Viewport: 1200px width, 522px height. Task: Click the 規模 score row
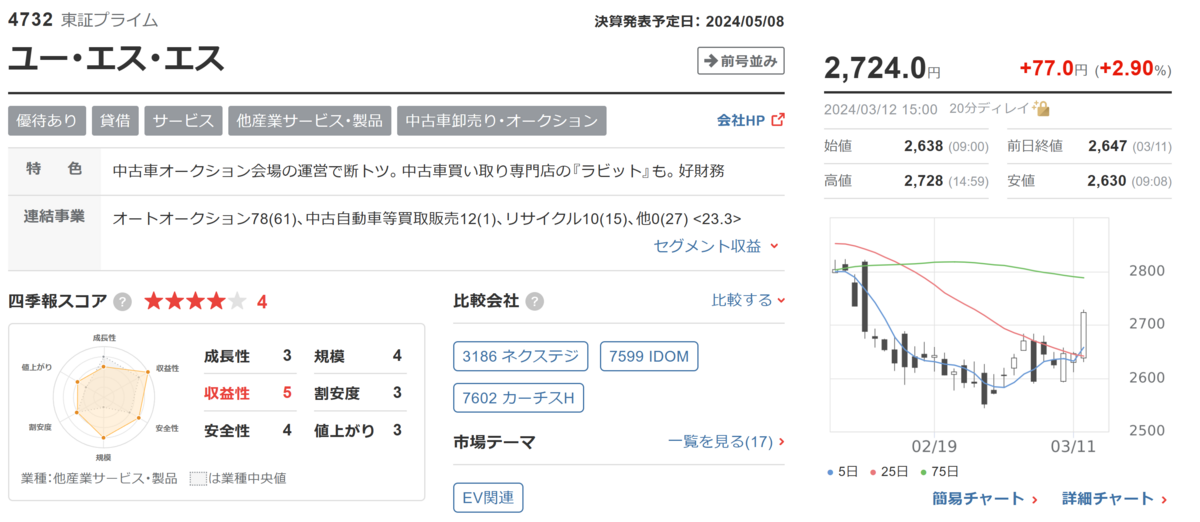358,356
